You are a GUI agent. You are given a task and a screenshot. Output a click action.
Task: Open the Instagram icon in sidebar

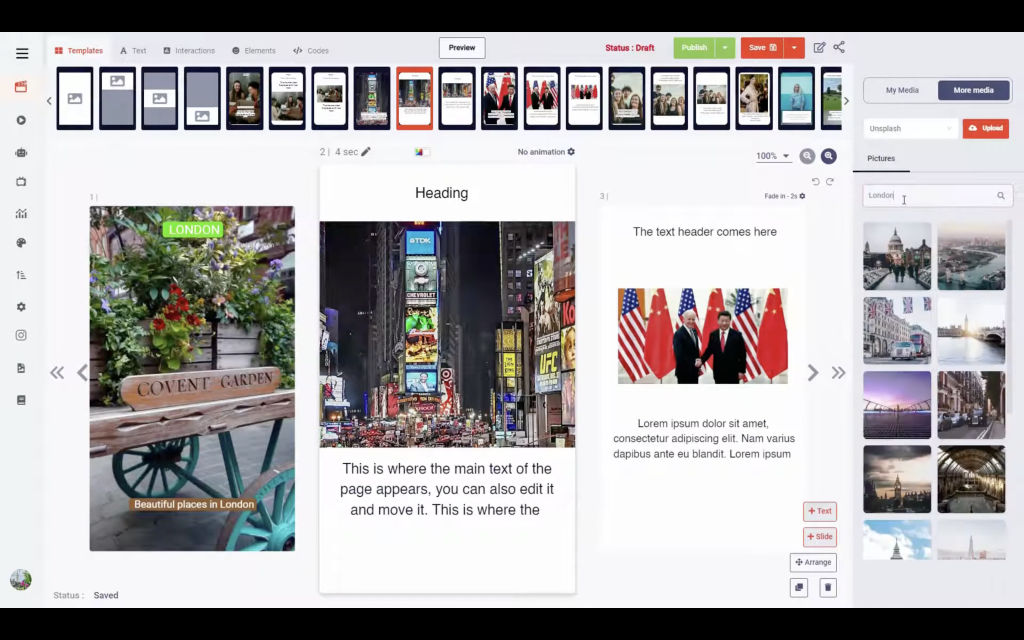(21, 335)
